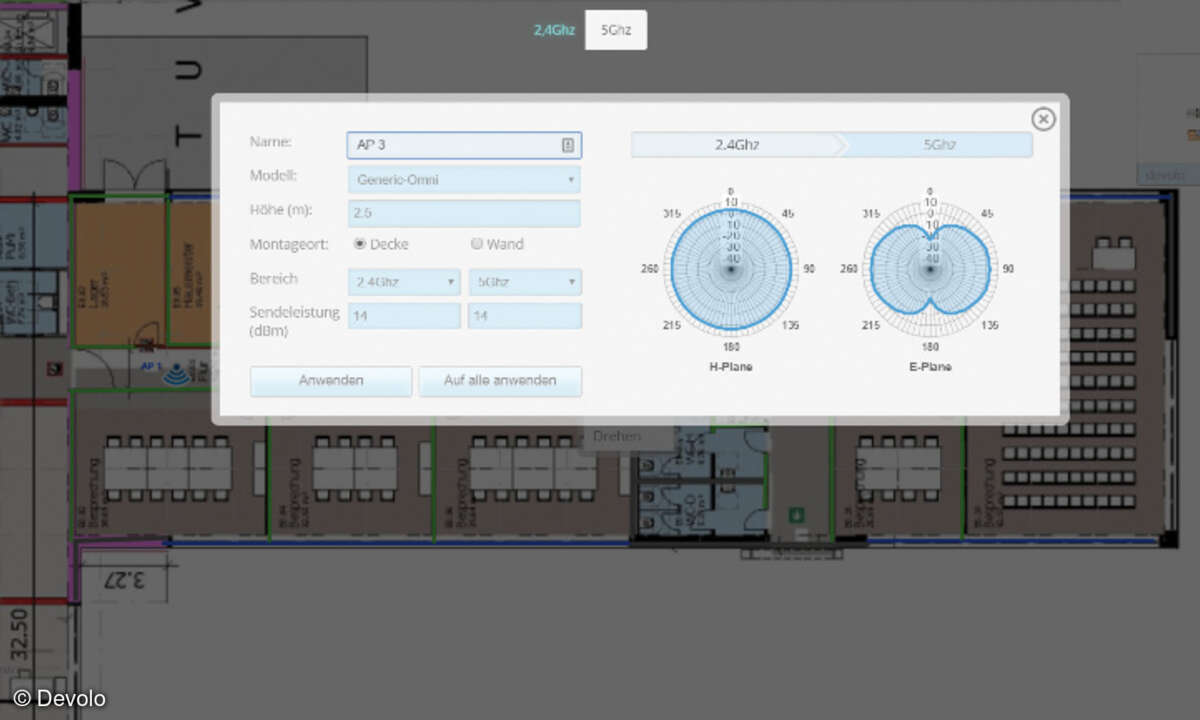Select the 5Ghz tab above the floor plan
The height and width of the screenshot is (720, 1200).
[x=616, y=30]
